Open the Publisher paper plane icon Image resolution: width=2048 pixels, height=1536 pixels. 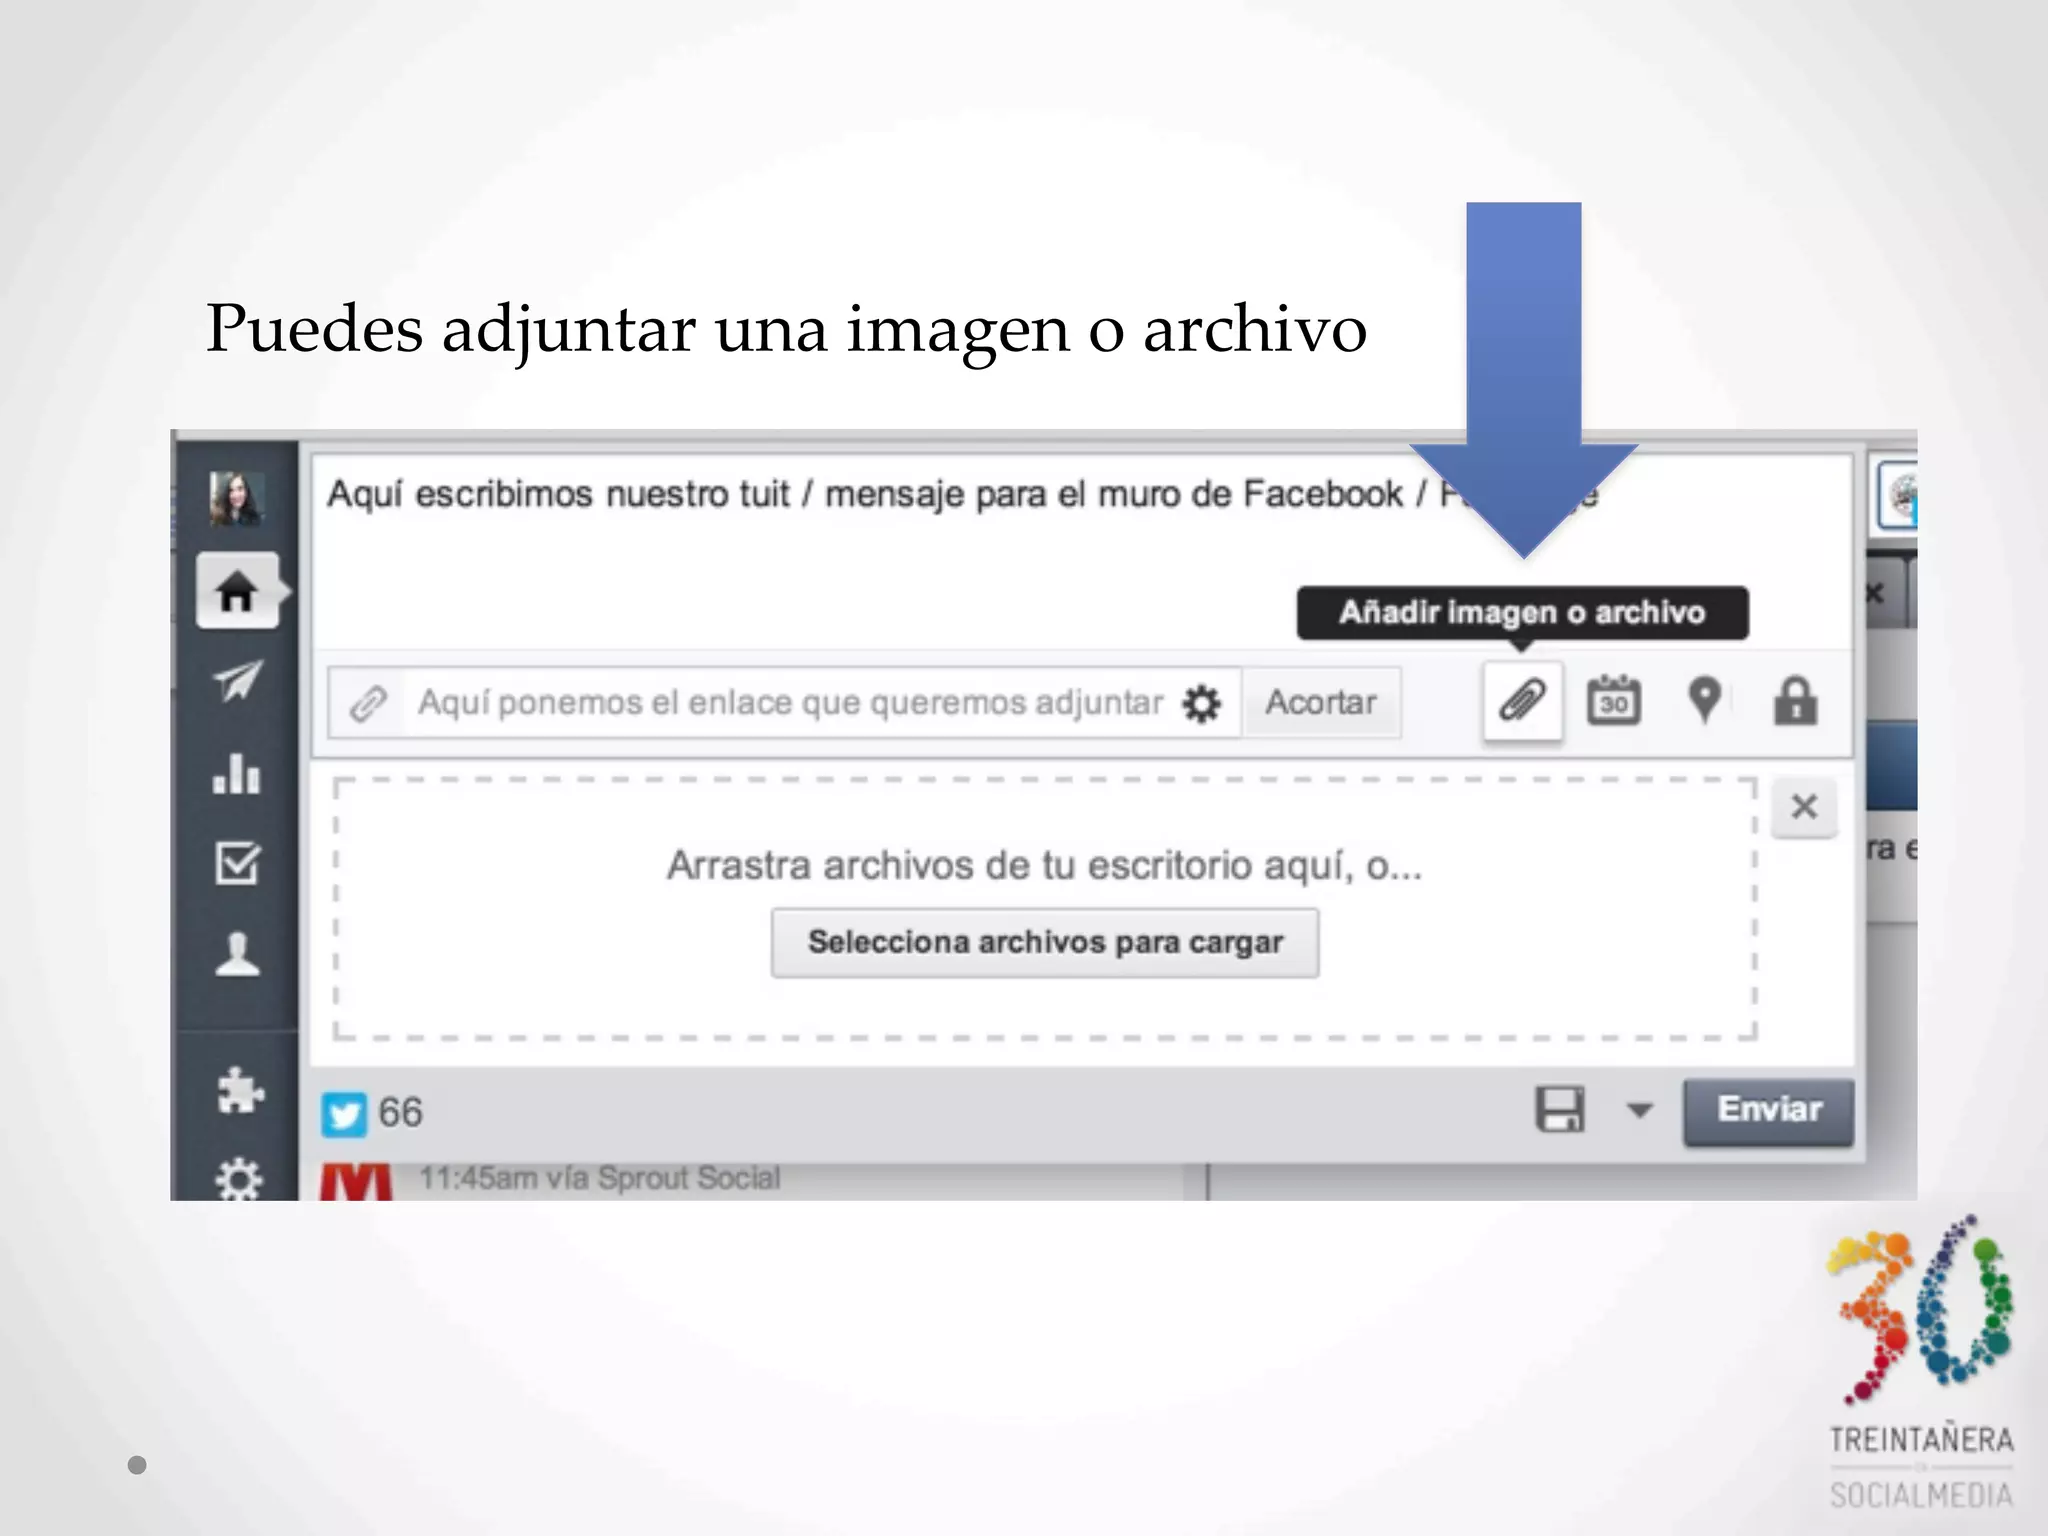point(237,681)
